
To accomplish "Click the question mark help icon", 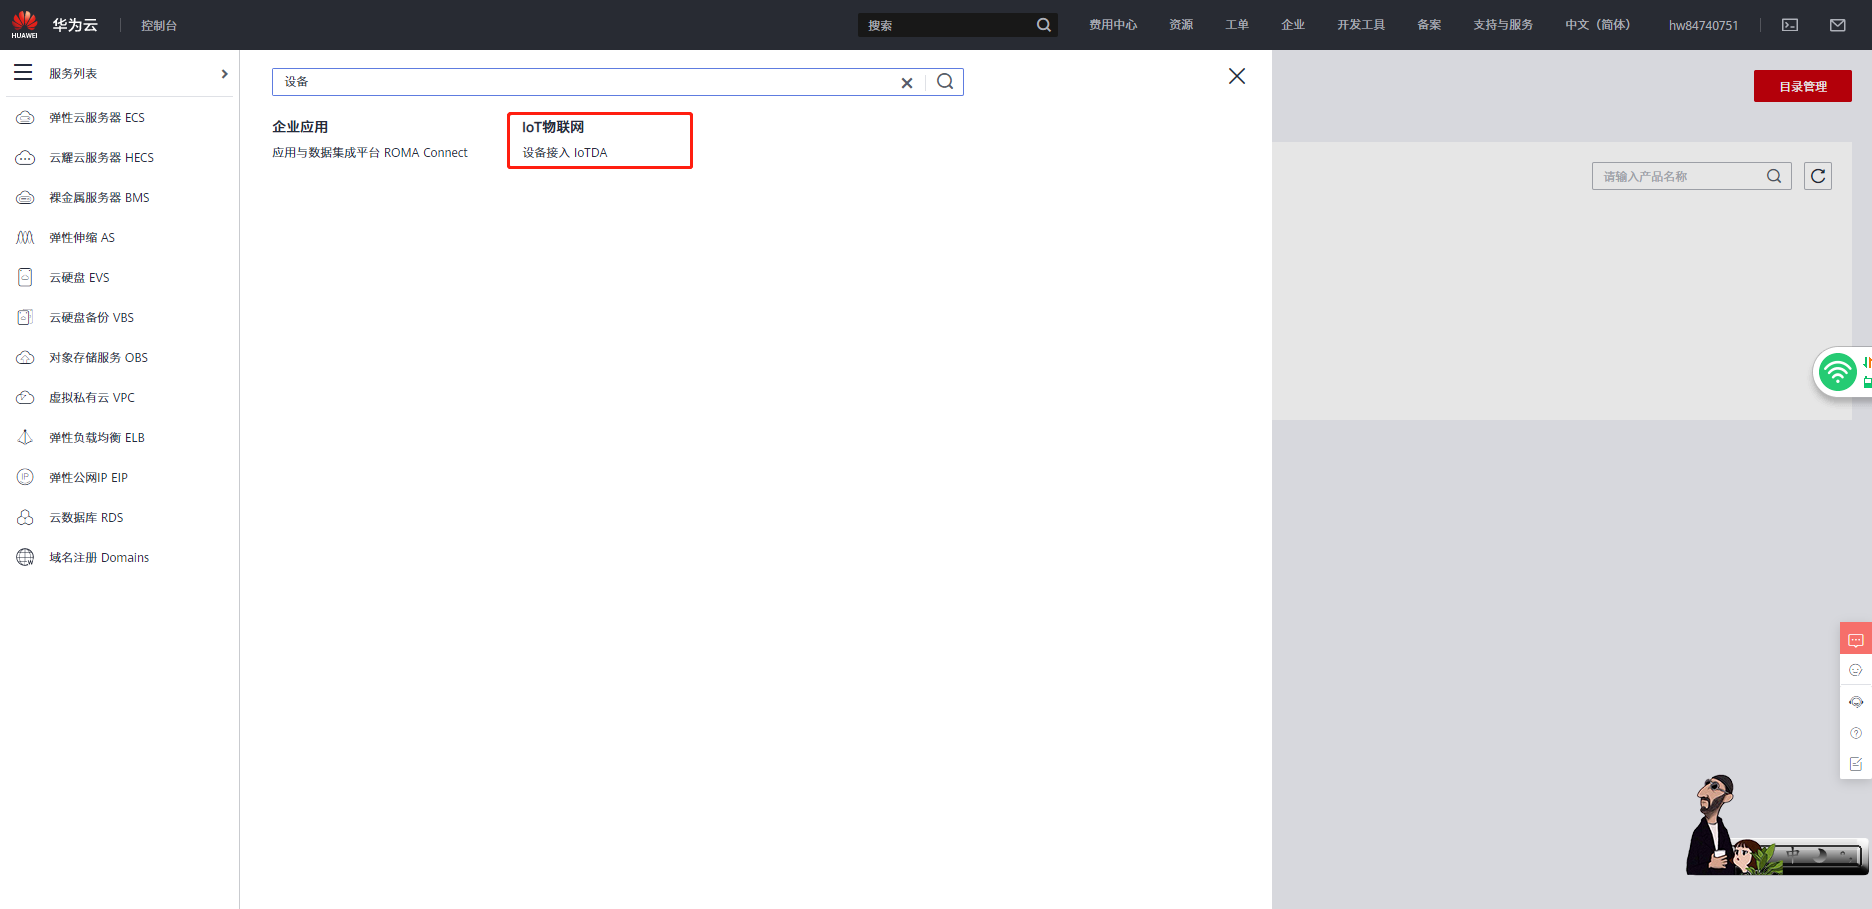I will 1856,733.
